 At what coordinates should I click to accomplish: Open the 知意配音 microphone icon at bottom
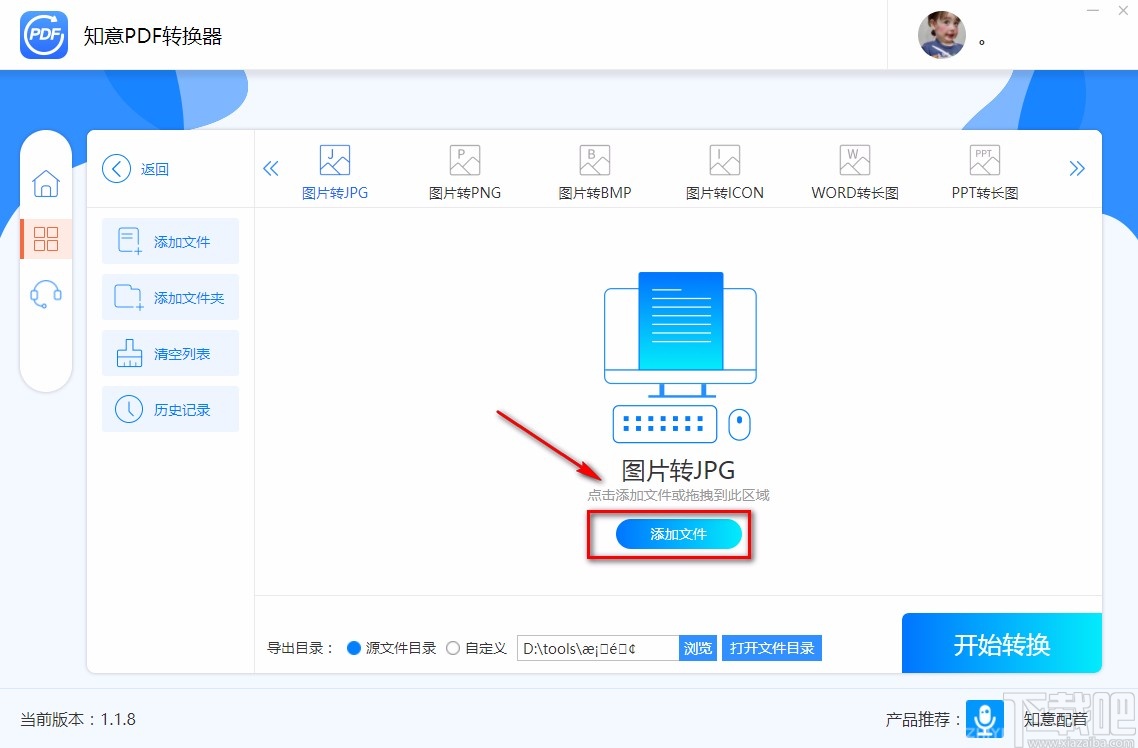click(x=985, y=719)
